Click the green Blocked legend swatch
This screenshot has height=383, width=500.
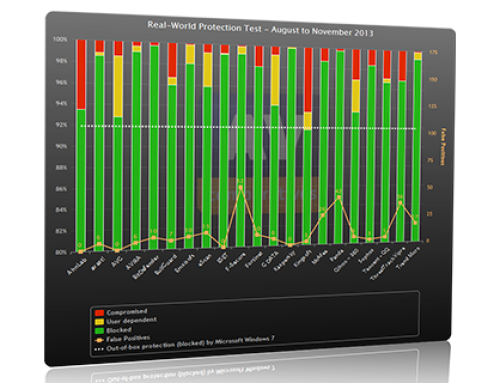[99, 331]
